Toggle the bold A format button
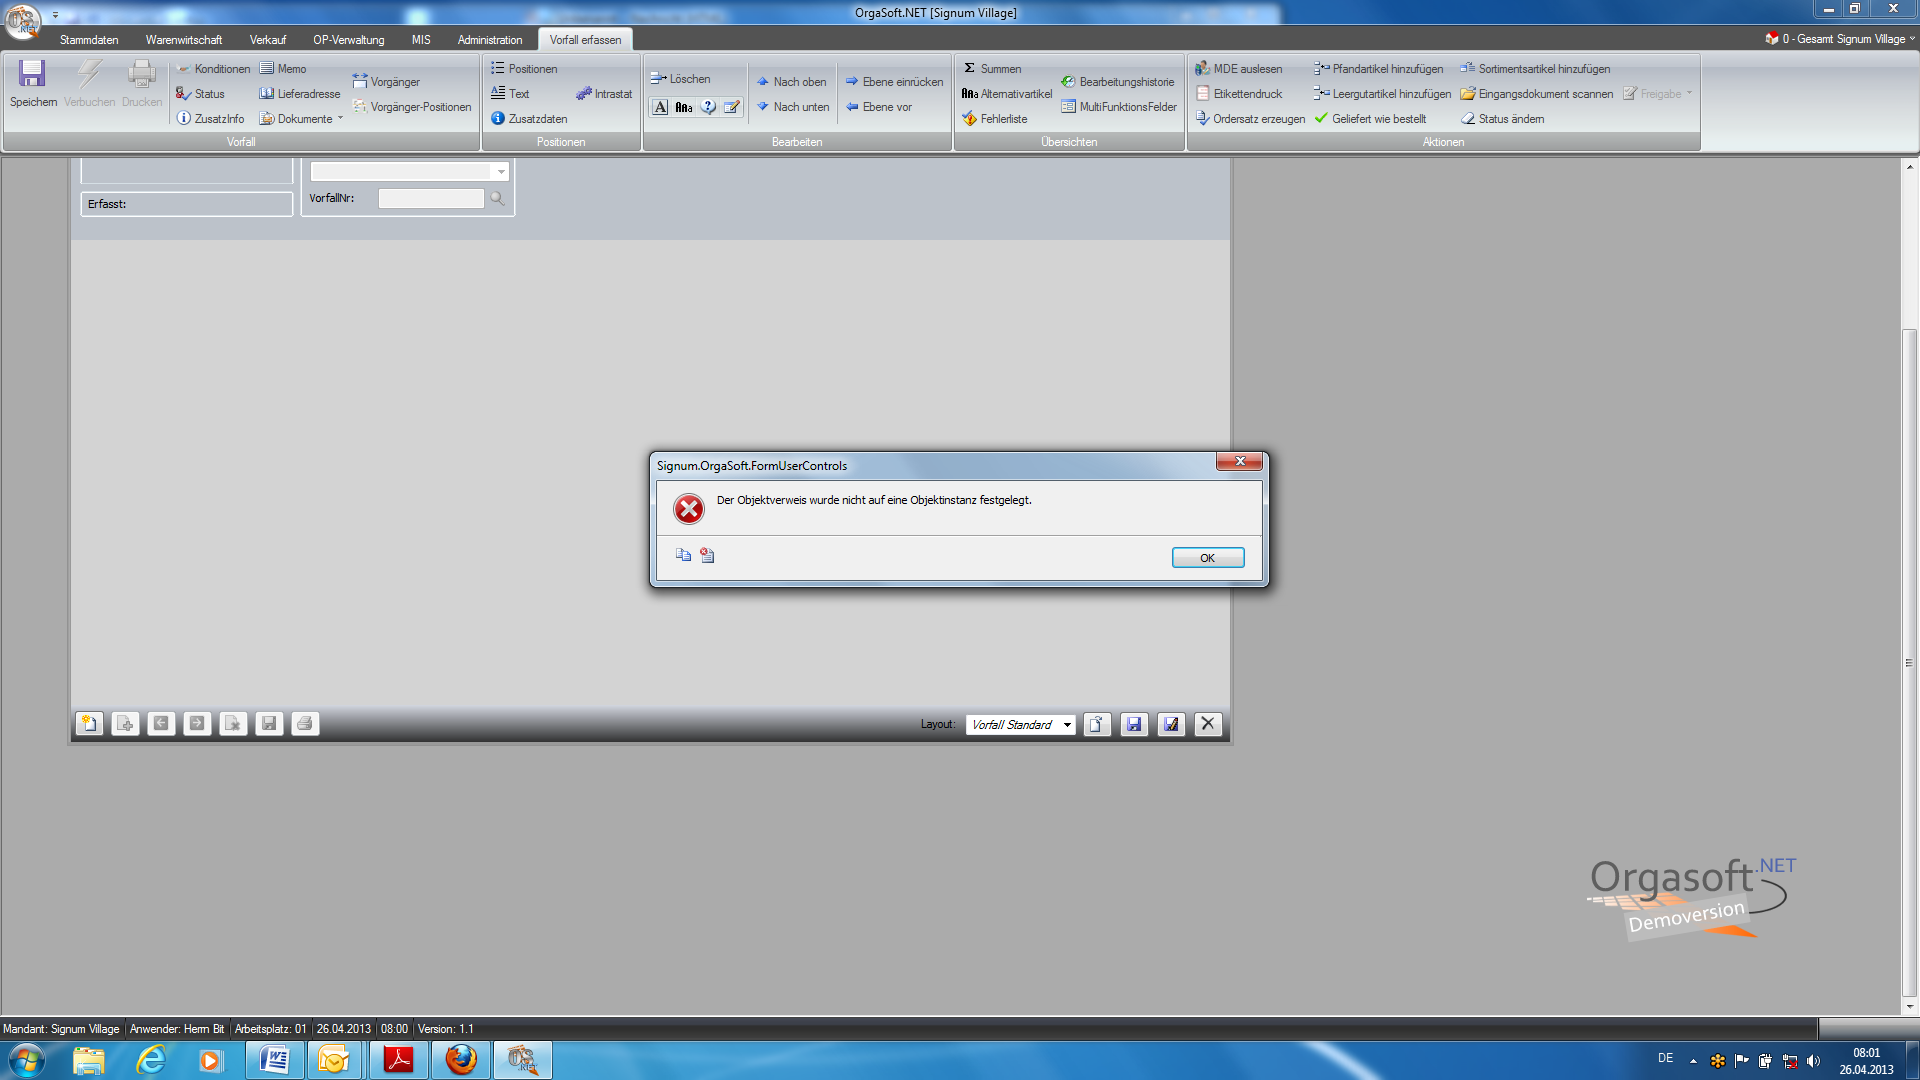 tap(660, 107)
